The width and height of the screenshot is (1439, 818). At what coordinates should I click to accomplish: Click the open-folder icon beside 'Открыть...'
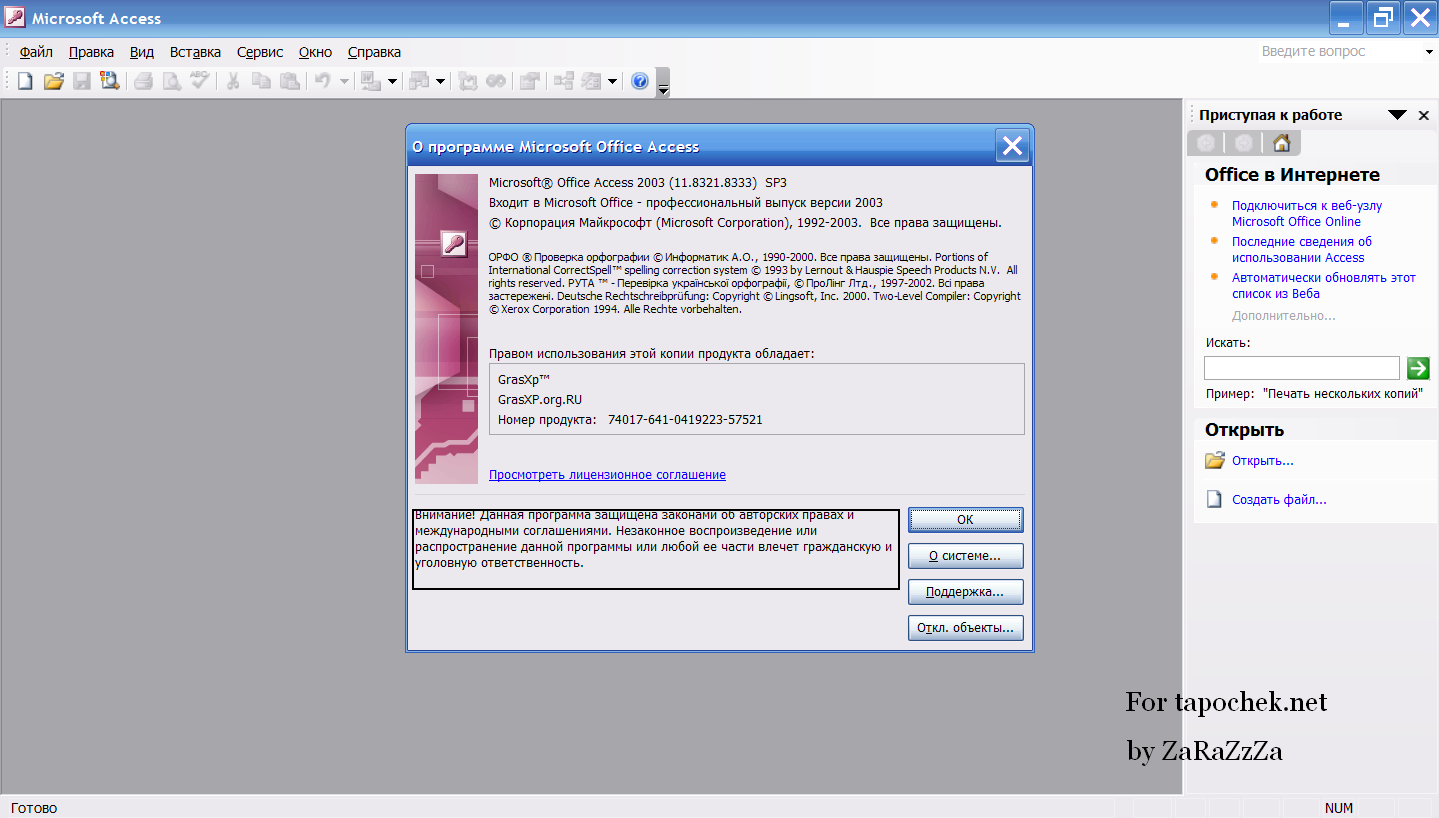1215,461
